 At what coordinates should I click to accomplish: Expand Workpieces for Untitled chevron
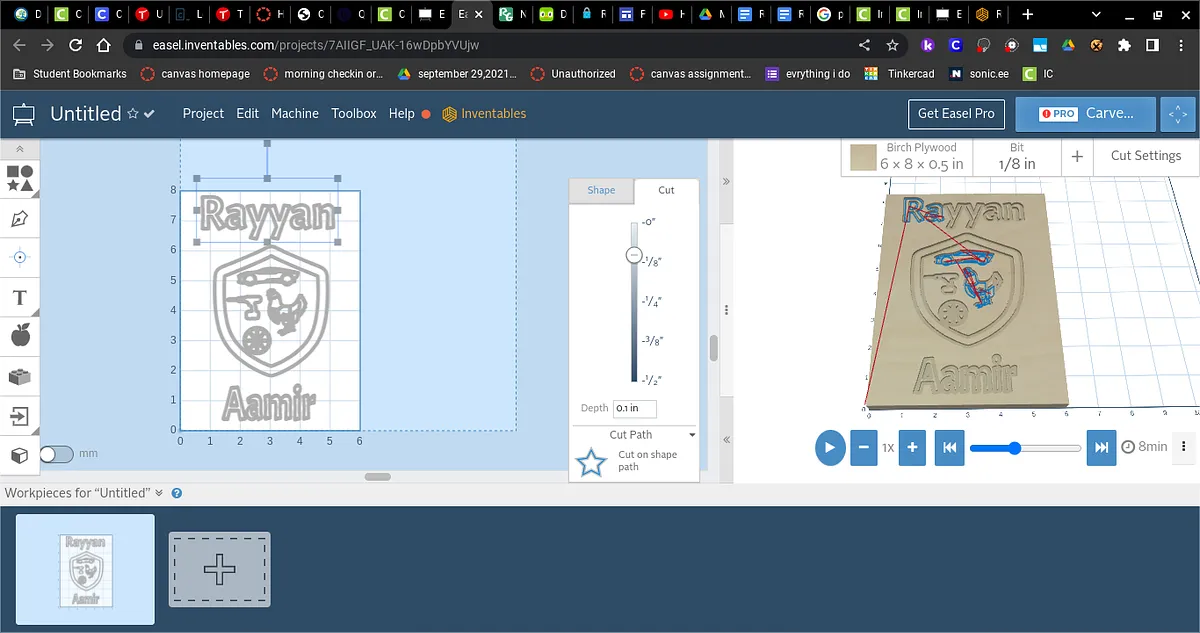point(159,493)
